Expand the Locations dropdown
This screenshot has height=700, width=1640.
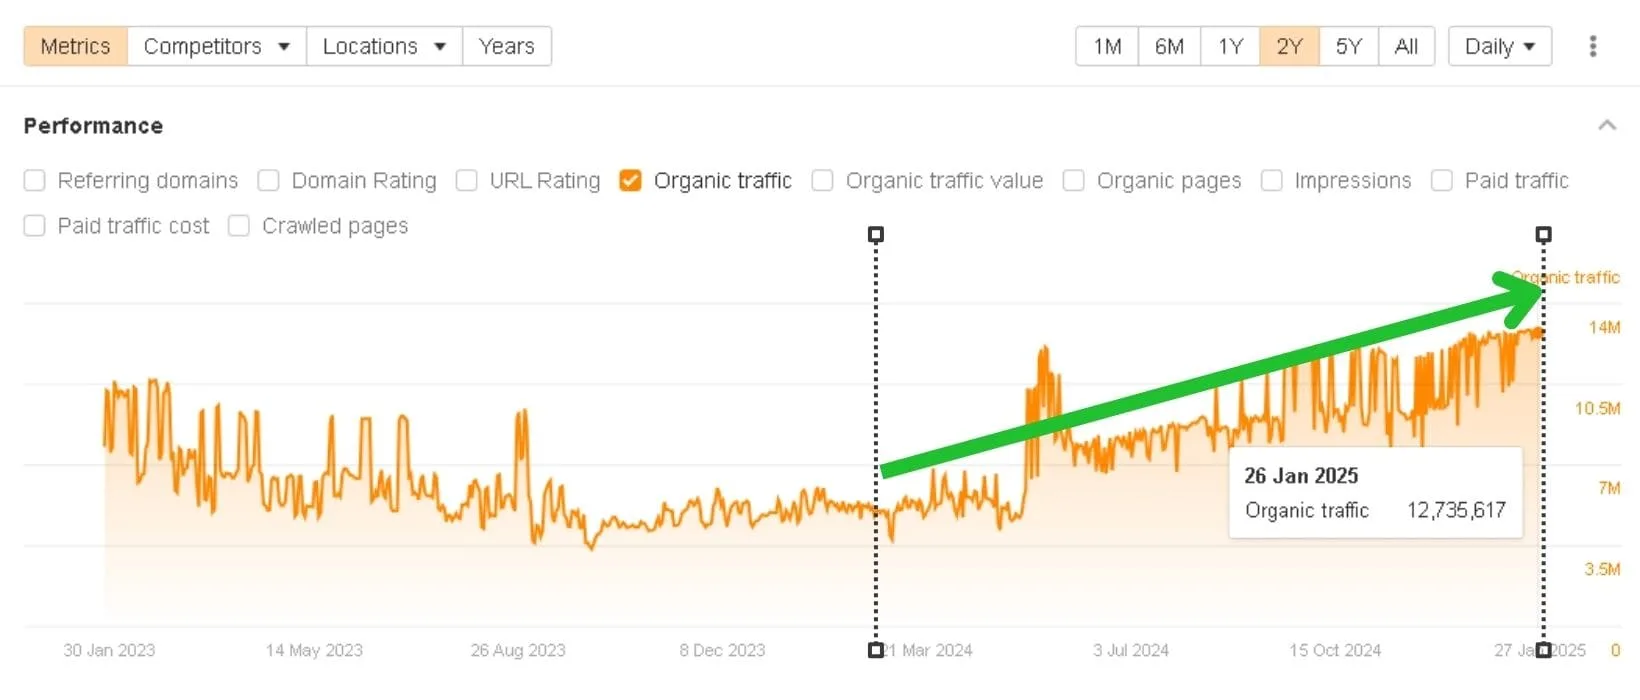point(384,46)
